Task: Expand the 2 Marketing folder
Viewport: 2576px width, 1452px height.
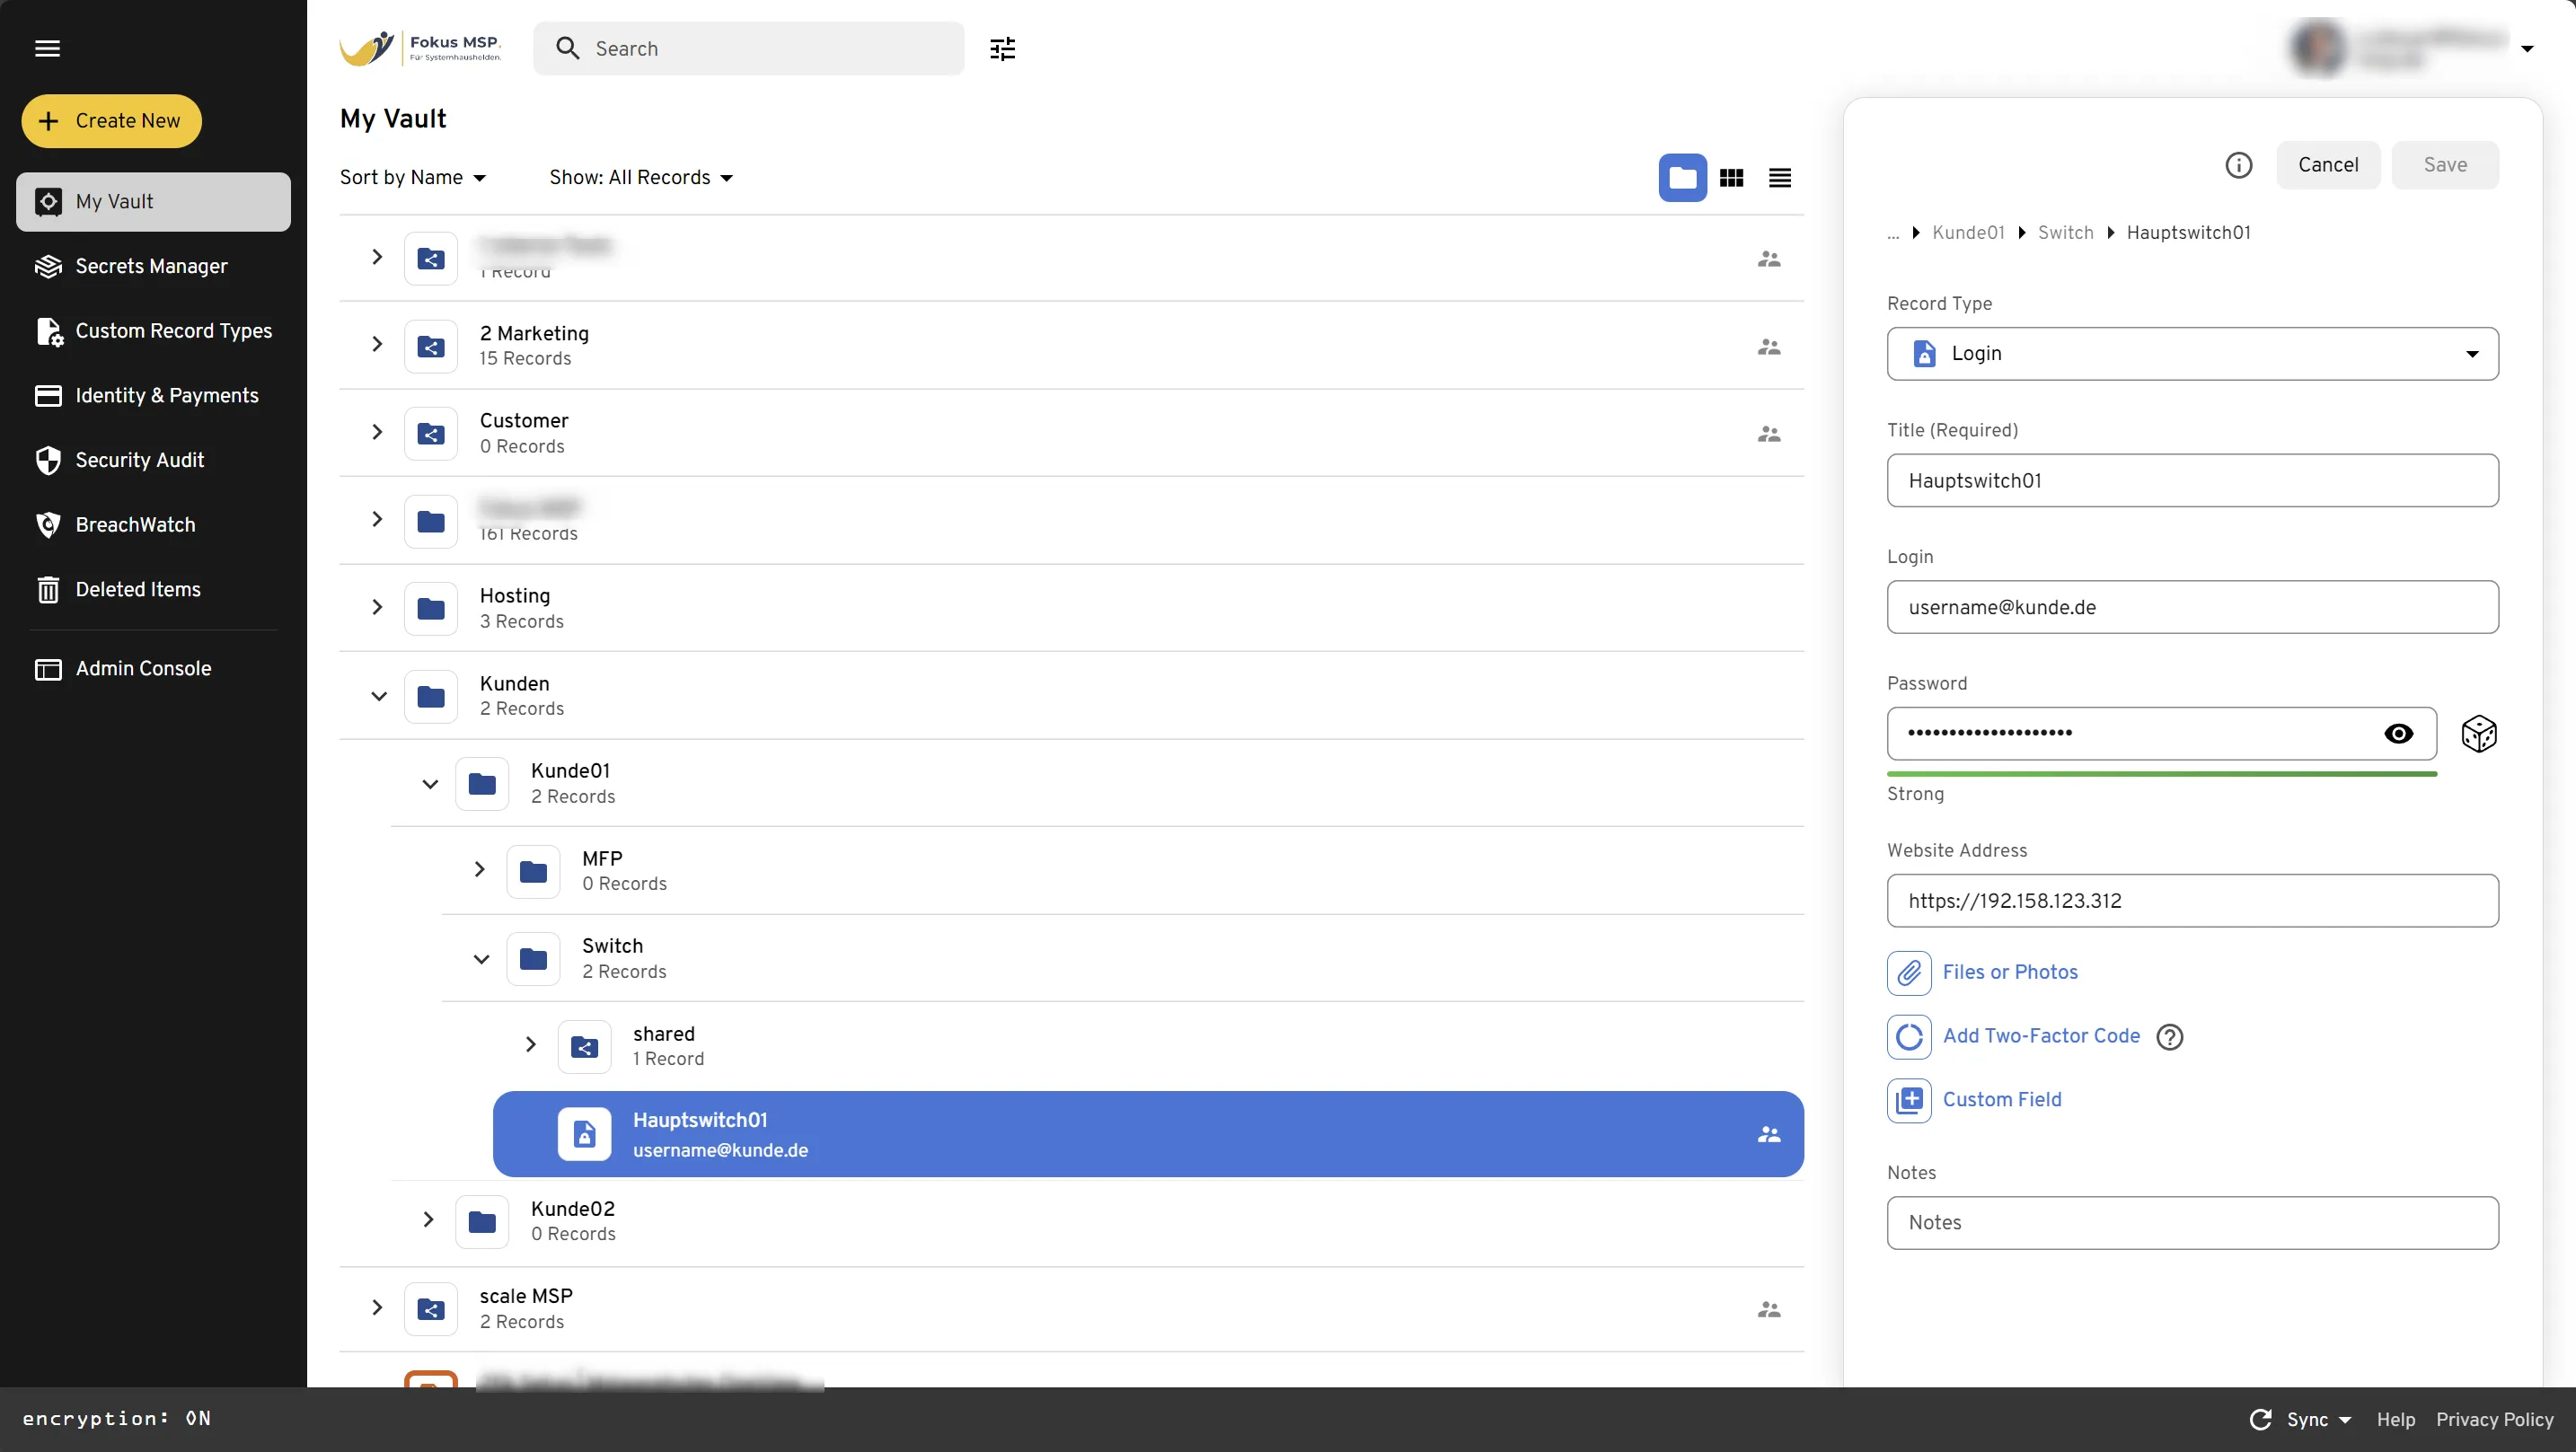Action: [x=377, y=344]
